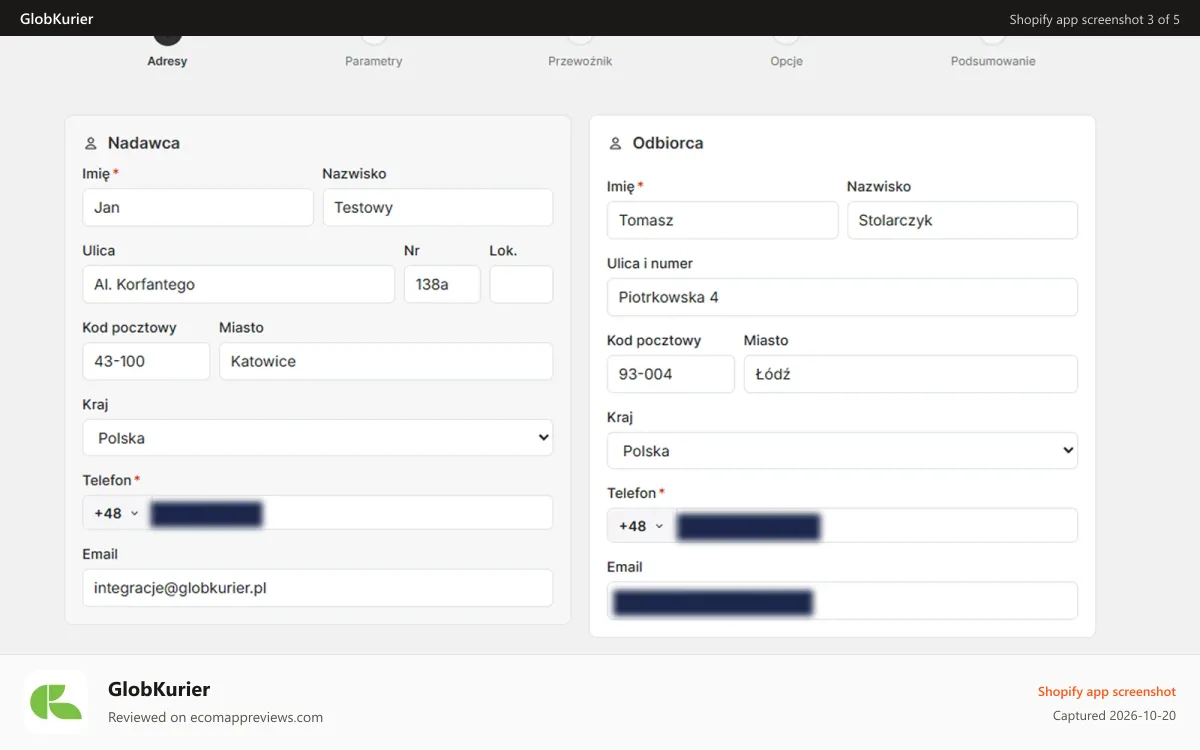The image size is (1200, 750).
Task: Click sender Email field integracje@globkurier.pl
Action: [x=318, y=588]
